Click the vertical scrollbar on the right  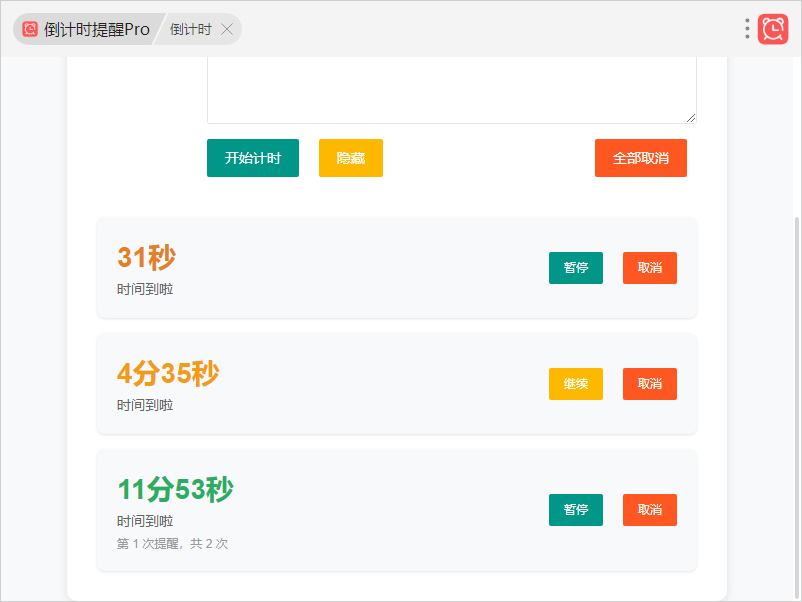pos(796,400)
